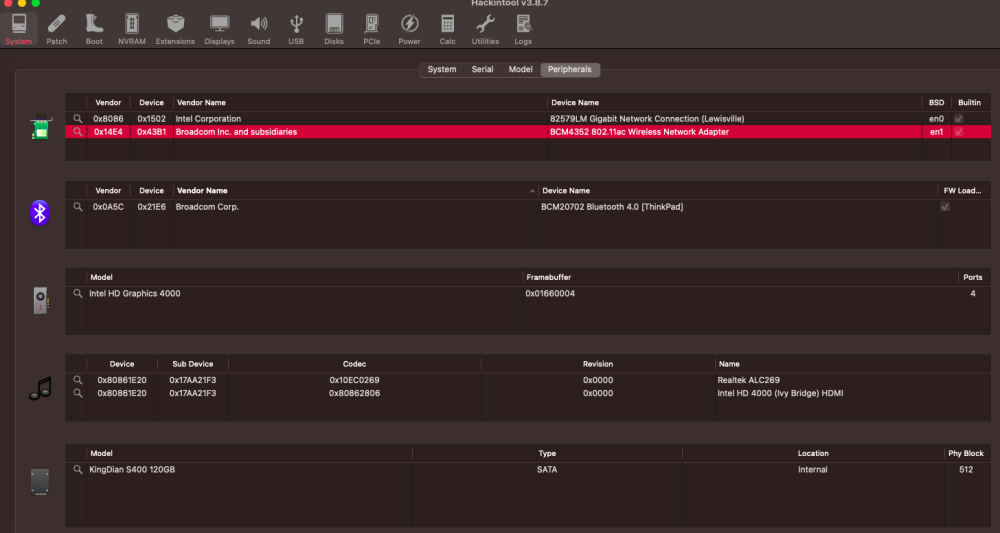This screenshot has height=533, width=1000.
Task: Click device ID 0x21E6 in Bluetooth table
Action: coord(152,207)
